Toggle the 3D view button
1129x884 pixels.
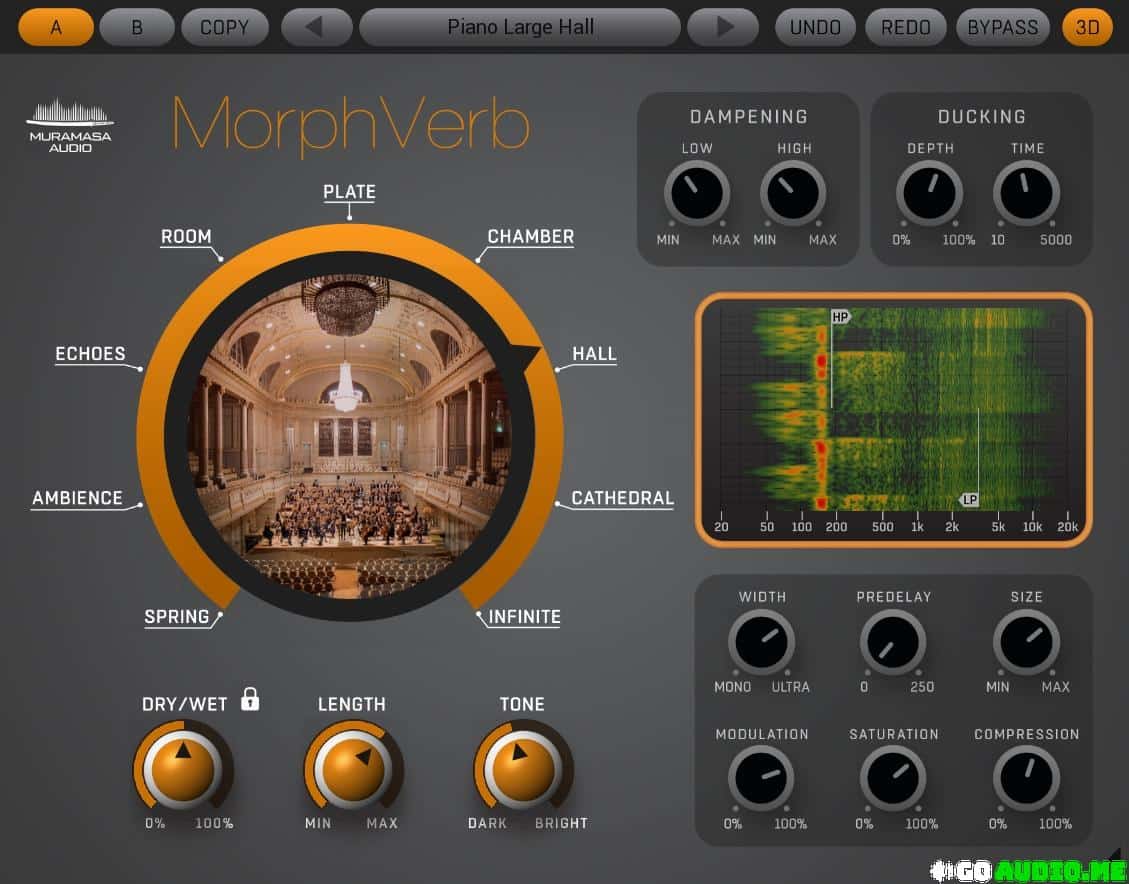coord(1087,28)
